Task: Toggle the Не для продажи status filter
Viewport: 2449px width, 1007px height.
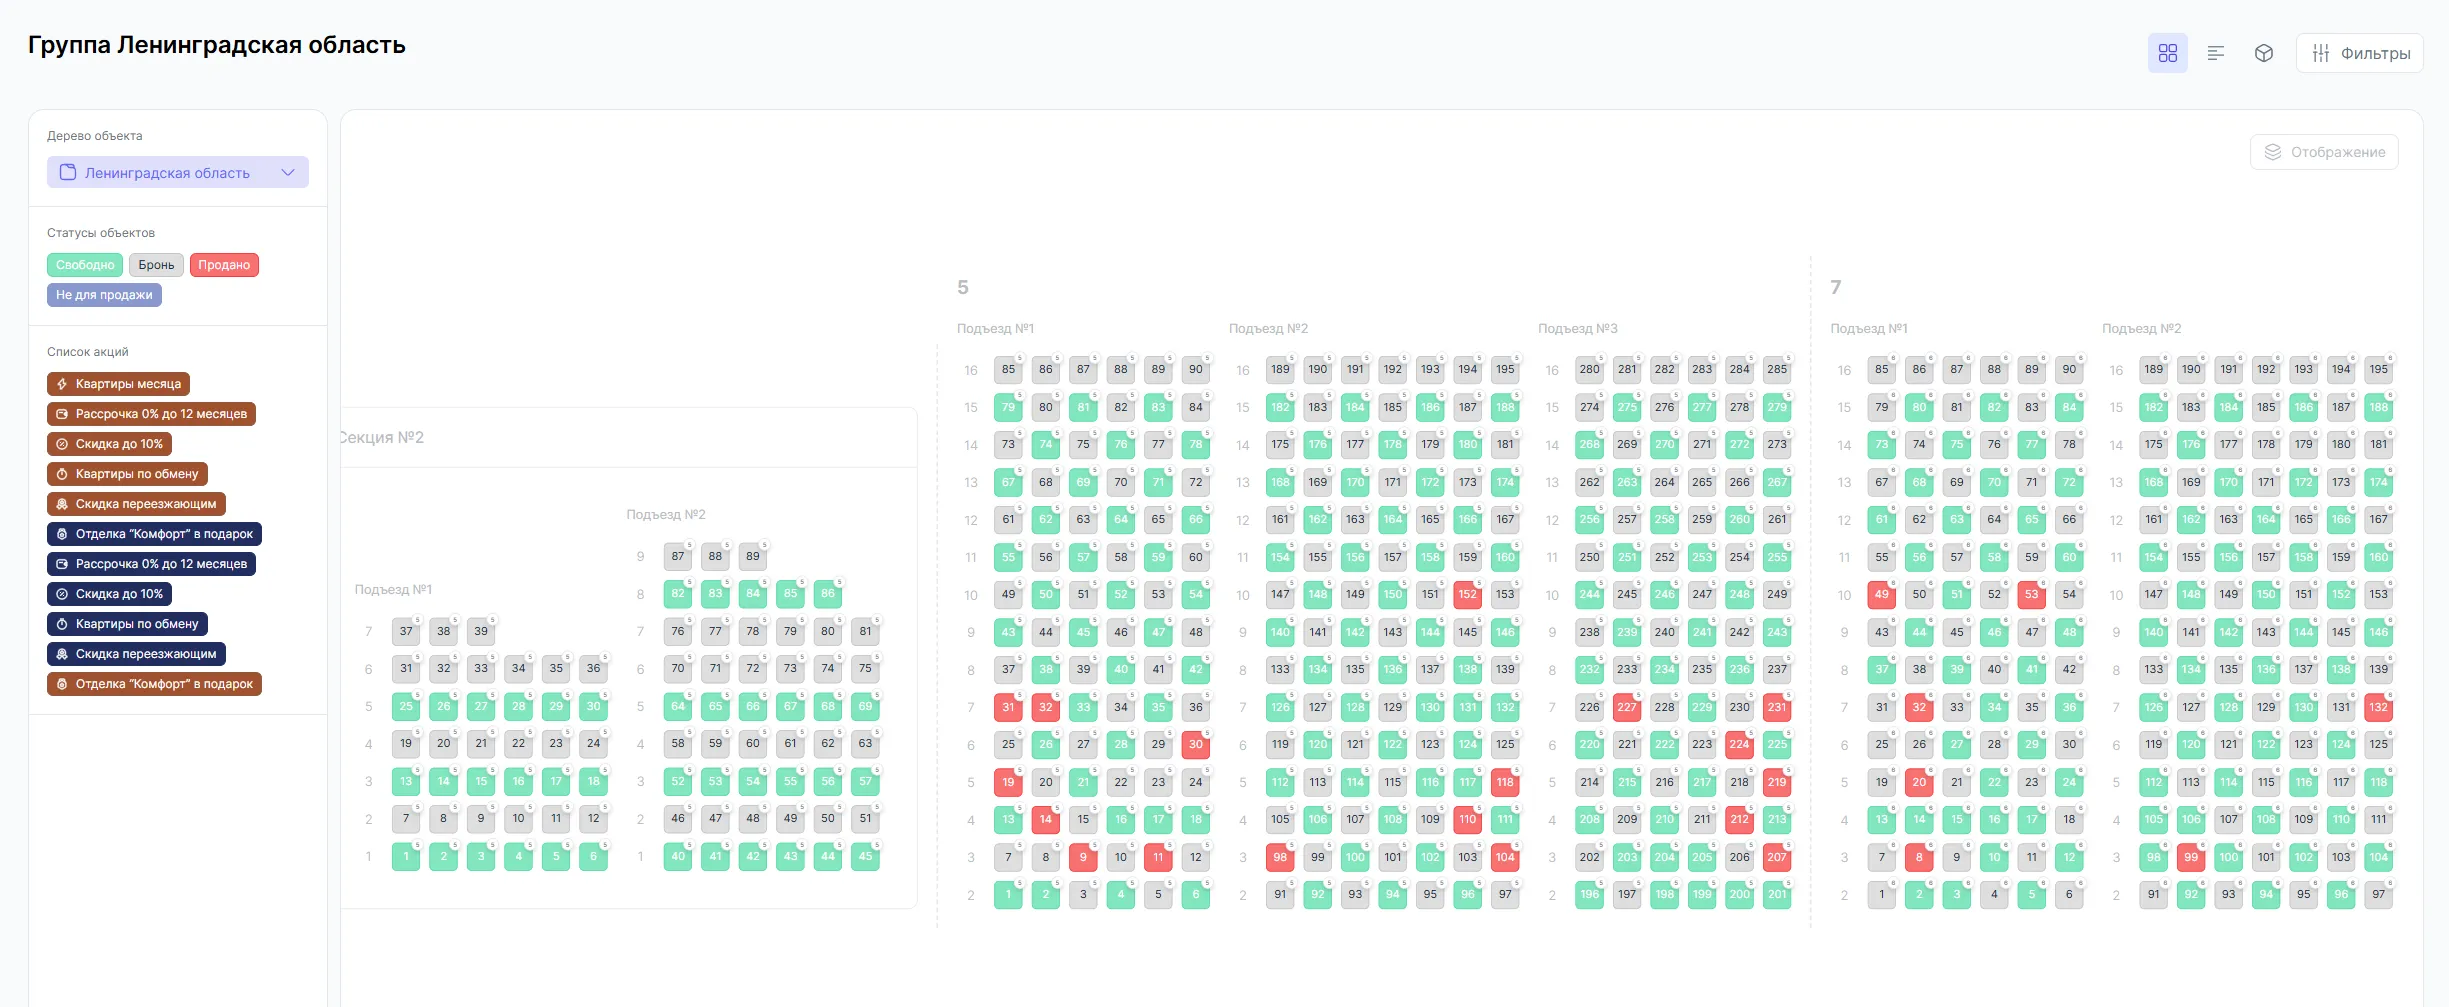Action: 104,295
